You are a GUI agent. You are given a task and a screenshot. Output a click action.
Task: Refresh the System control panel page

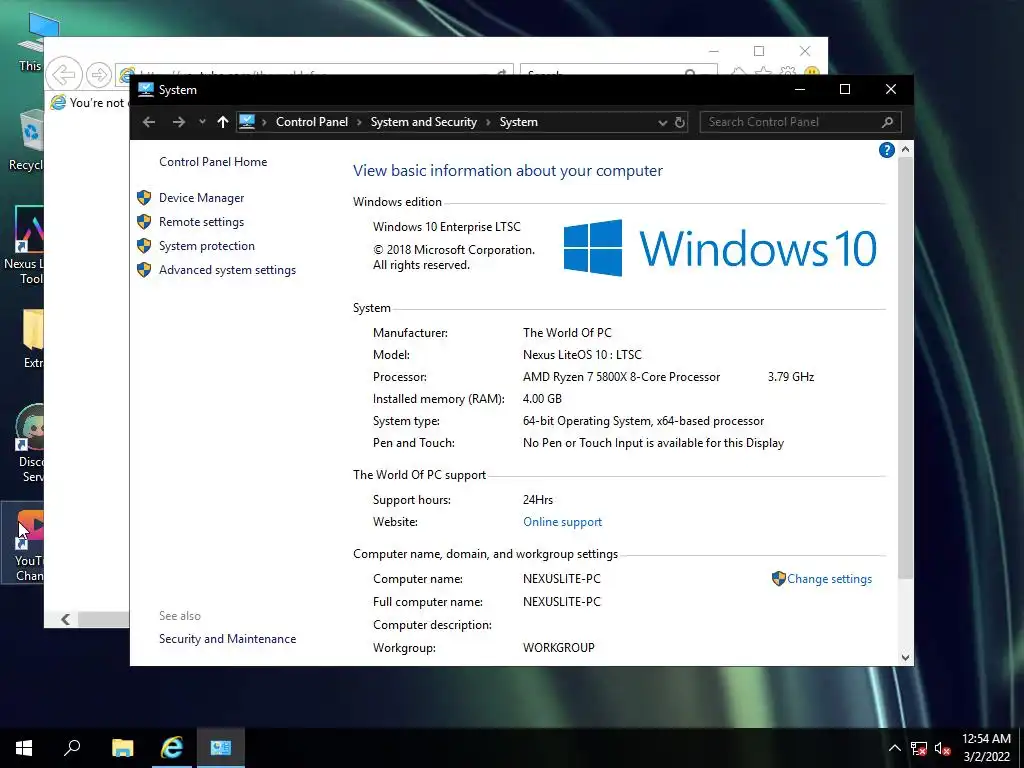tap(679, 122)
